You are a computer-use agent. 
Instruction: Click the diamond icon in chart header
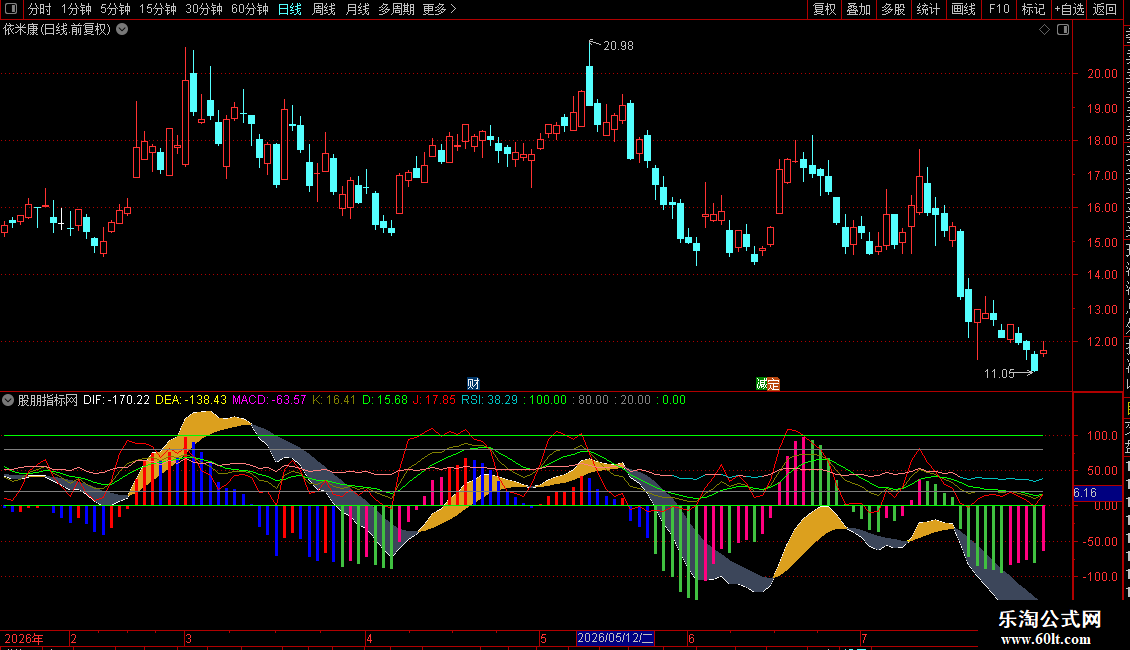tap(1044, 30)
